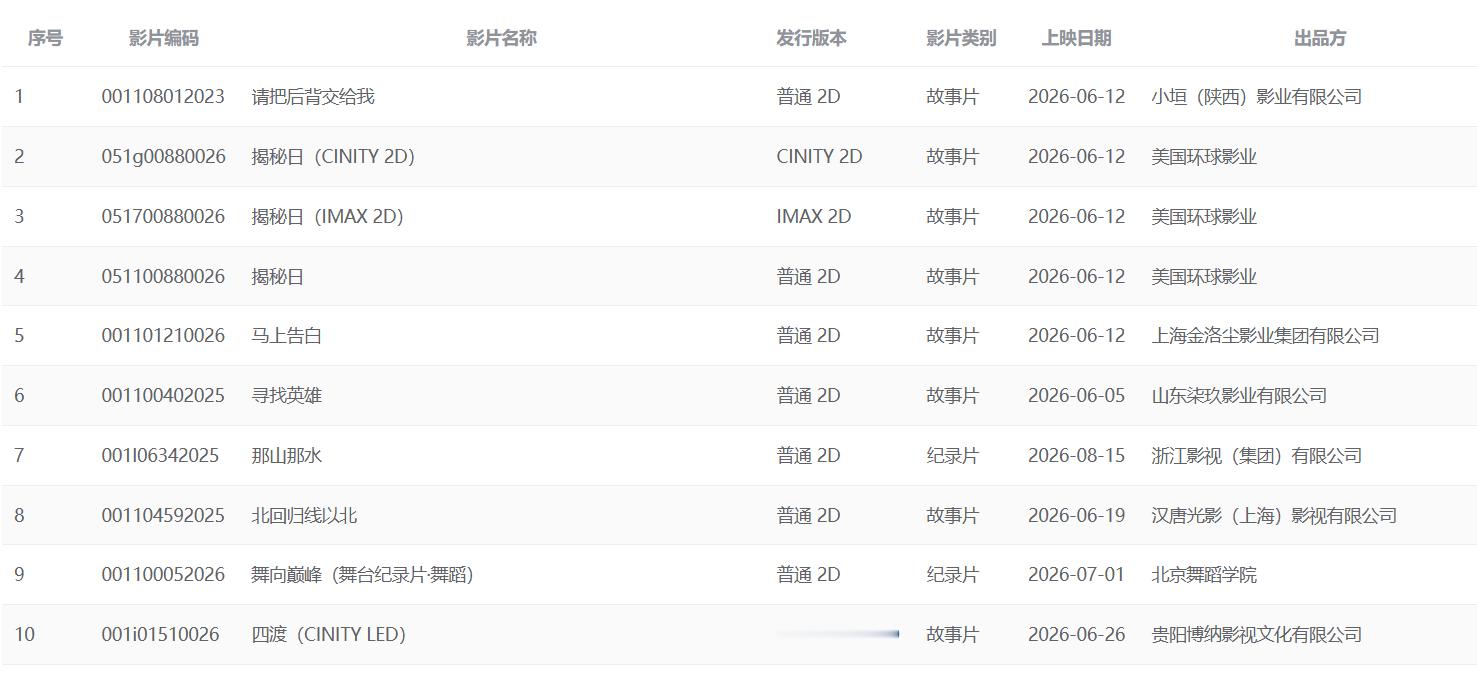Click 普通 2D in the 北回归线以北 row
The image size is (1477, 673).
coord(808,516)
